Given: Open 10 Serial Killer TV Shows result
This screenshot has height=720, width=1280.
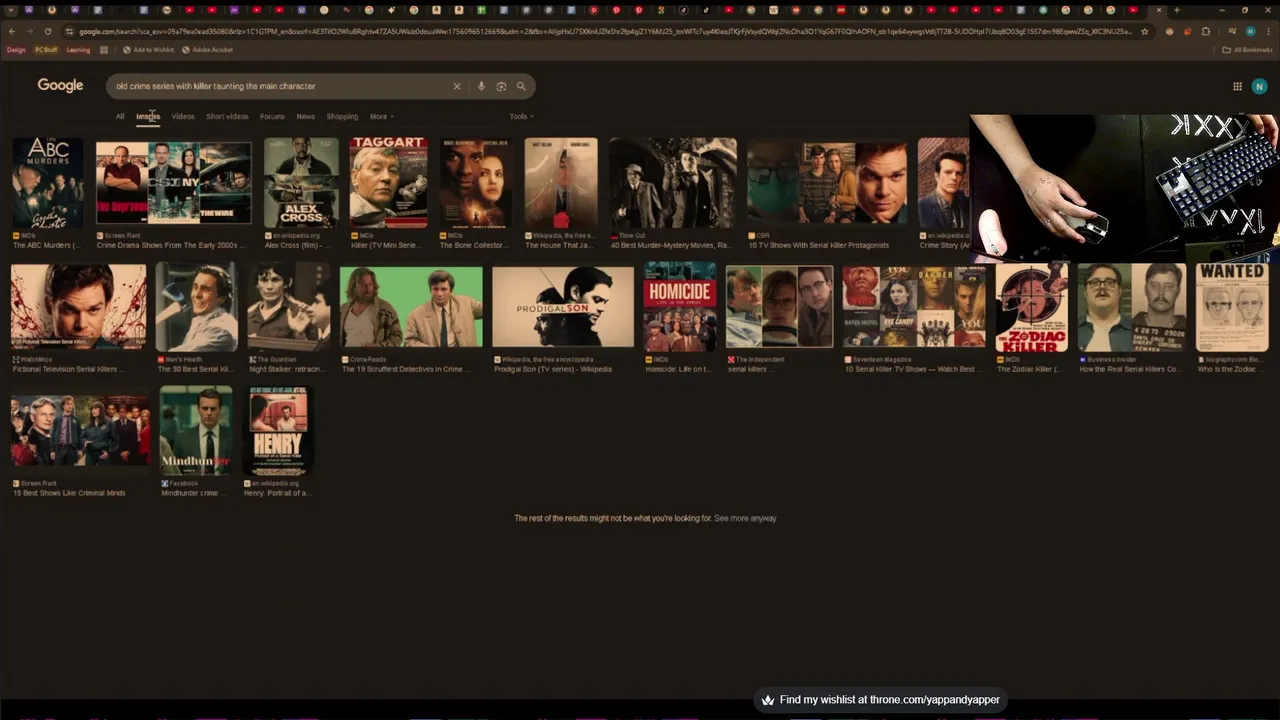Looking at the screenshot, I should [914, 306].
